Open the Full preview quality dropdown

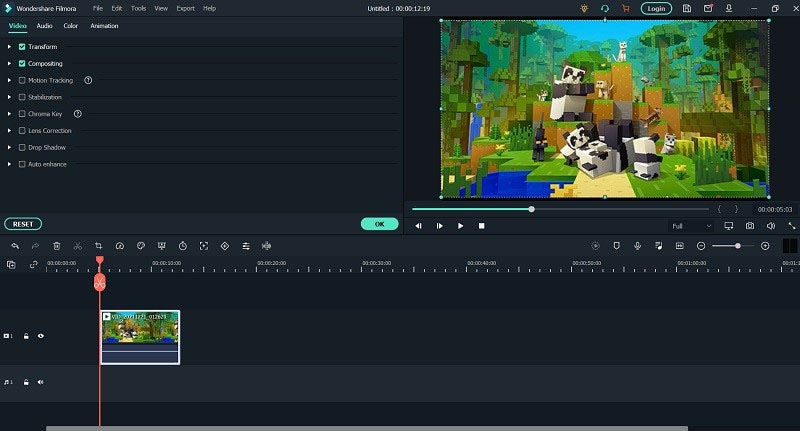pos(691,226)
